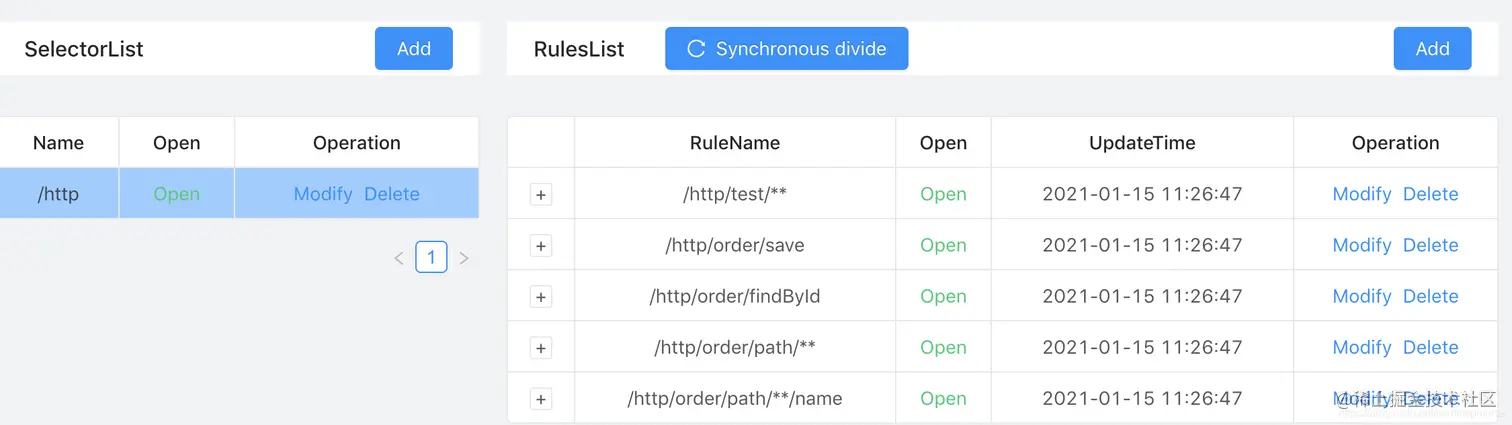This screenshot has height=425, width=1512.
Task: Expand the /http/order/path/** rule row
Action: [541, 348]
